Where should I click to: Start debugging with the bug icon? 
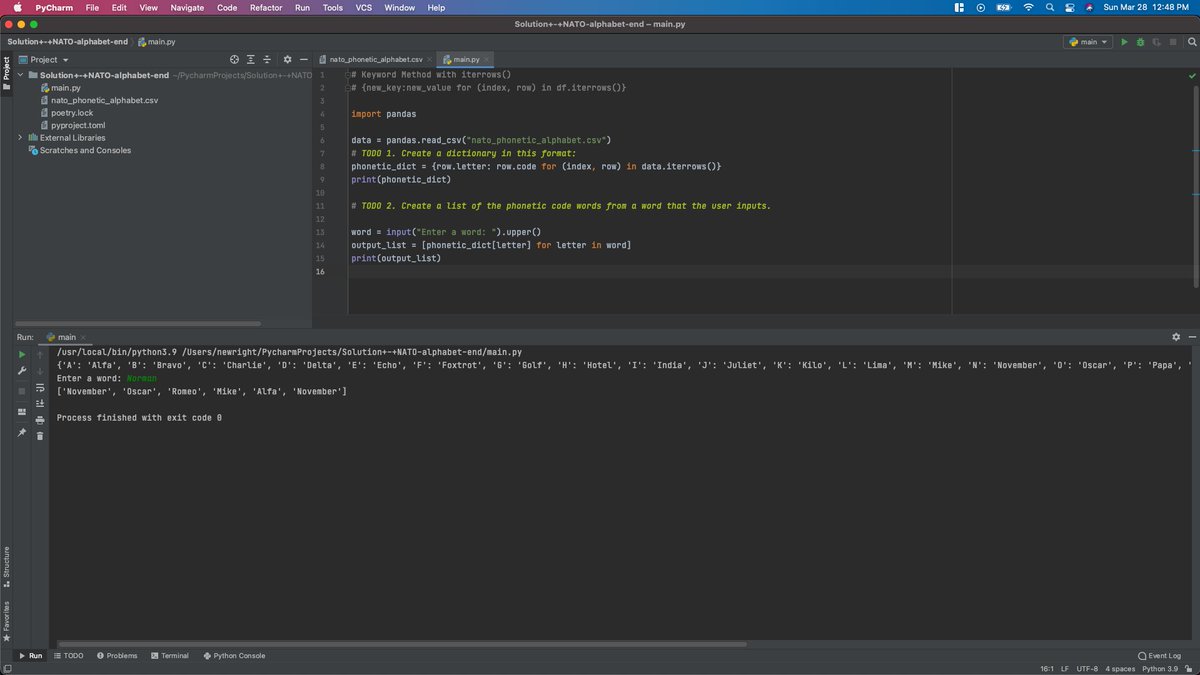1138,42
